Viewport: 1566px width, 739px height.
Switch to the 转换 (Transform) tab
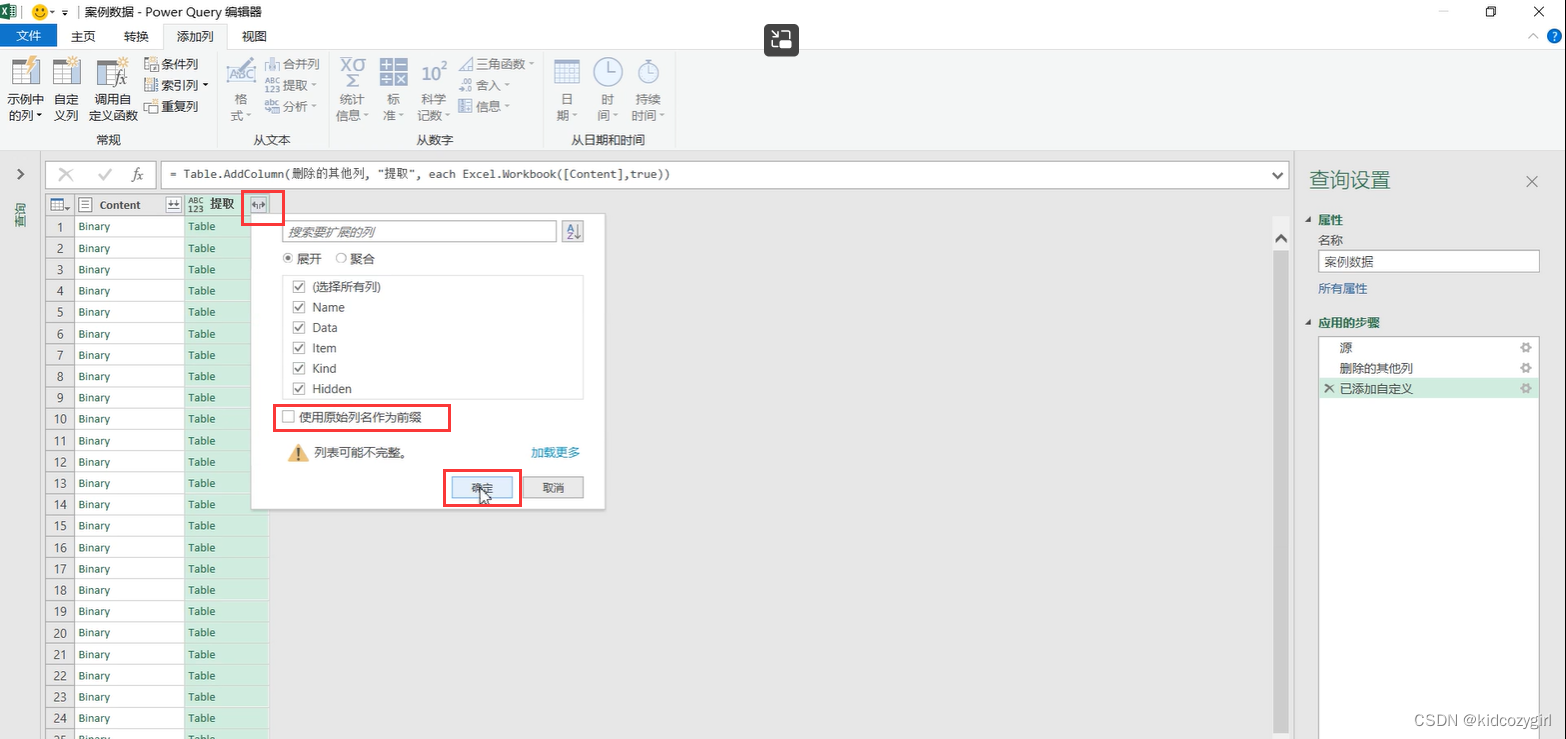[136, 36]
